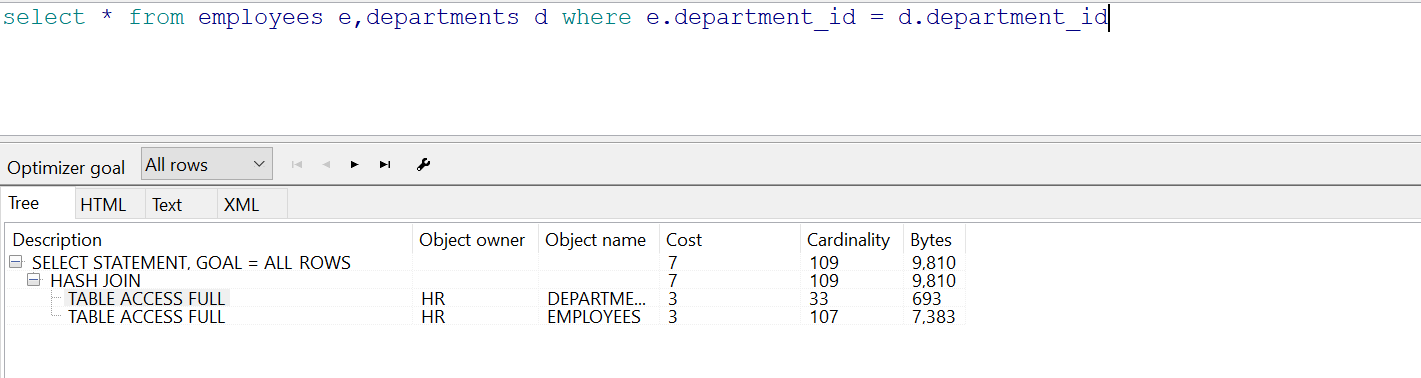Select the DEPARTMENTS table access full row
1421x378 pixels.
click(x=486, y=299)
